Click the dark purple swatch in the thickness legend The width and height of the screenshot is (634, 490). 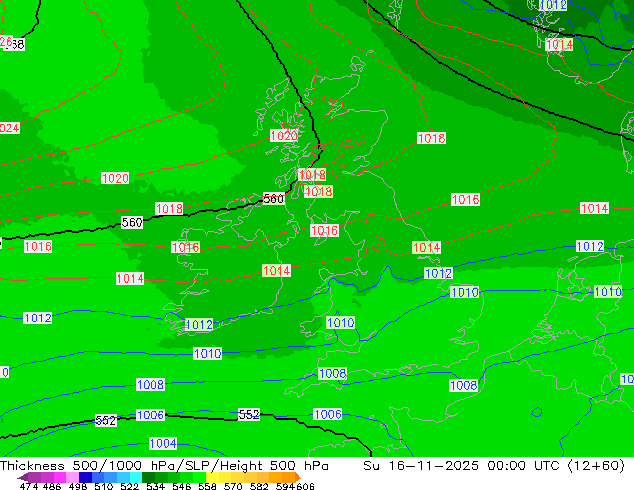click(34, 477)
